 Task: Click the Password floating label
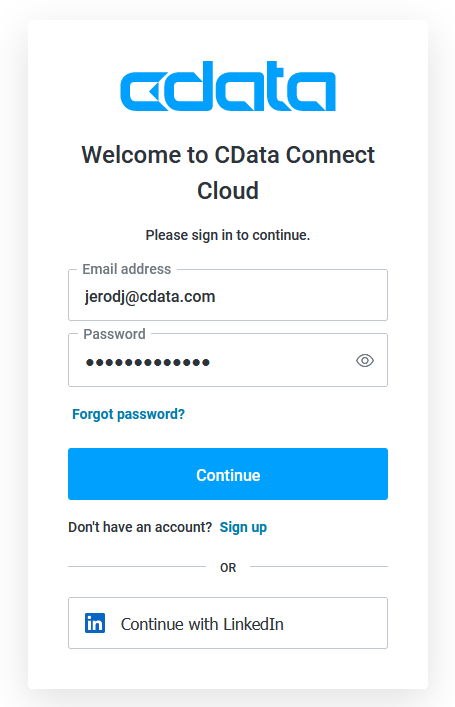tap(115, 334)
